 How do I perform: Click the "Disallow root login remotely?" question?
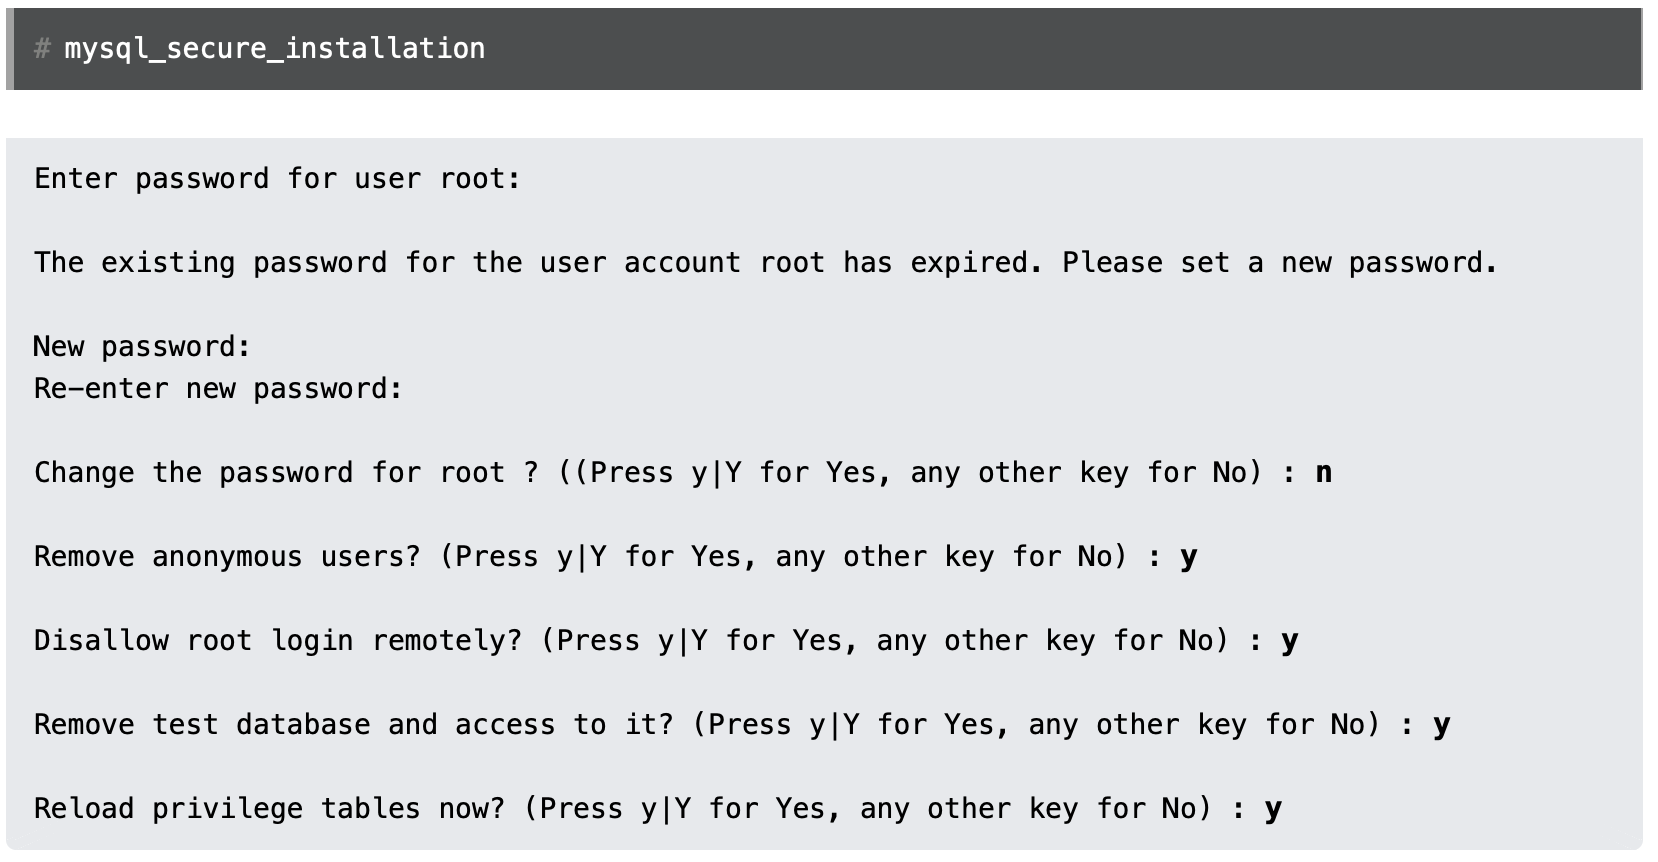[277, 641]
